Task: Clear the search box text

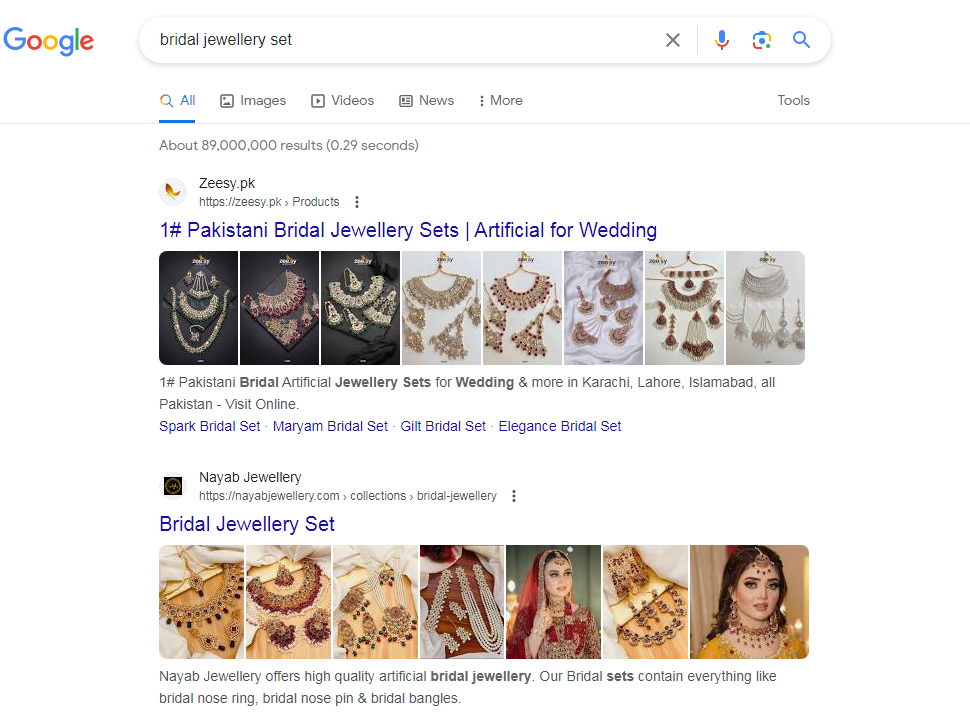Action: [673, 40]
